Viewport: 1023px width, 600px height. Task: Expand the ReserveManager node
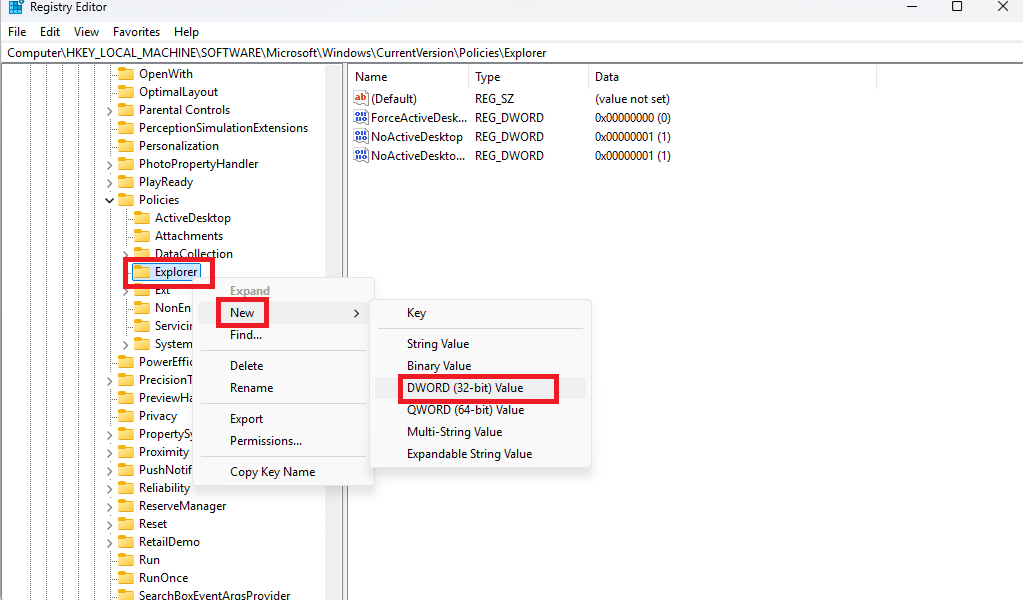point(110,507)
